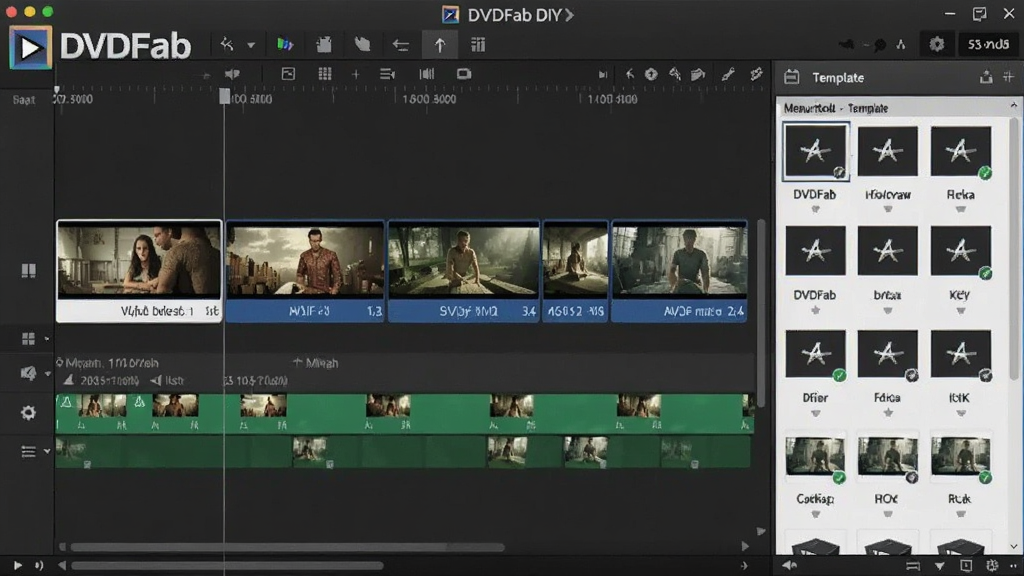Click the Template panel vertical scrollbar
The width and height of the screenshot is (1024, 576).
(1014, 248)
